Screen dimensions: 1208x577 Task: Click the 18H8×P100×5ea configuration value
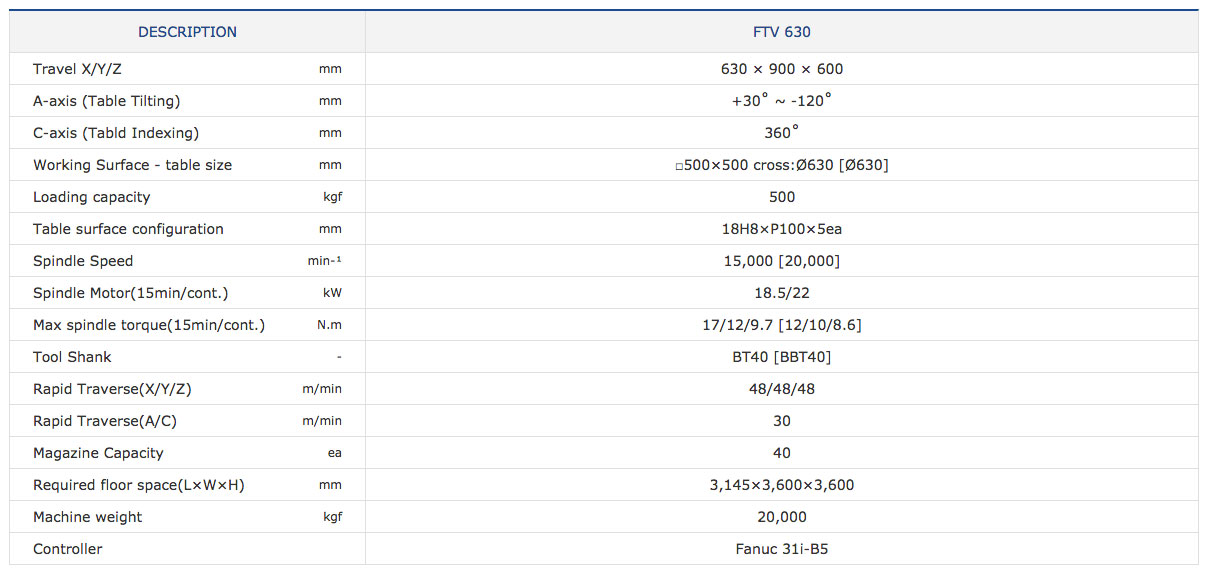click(x=781, y=229)
